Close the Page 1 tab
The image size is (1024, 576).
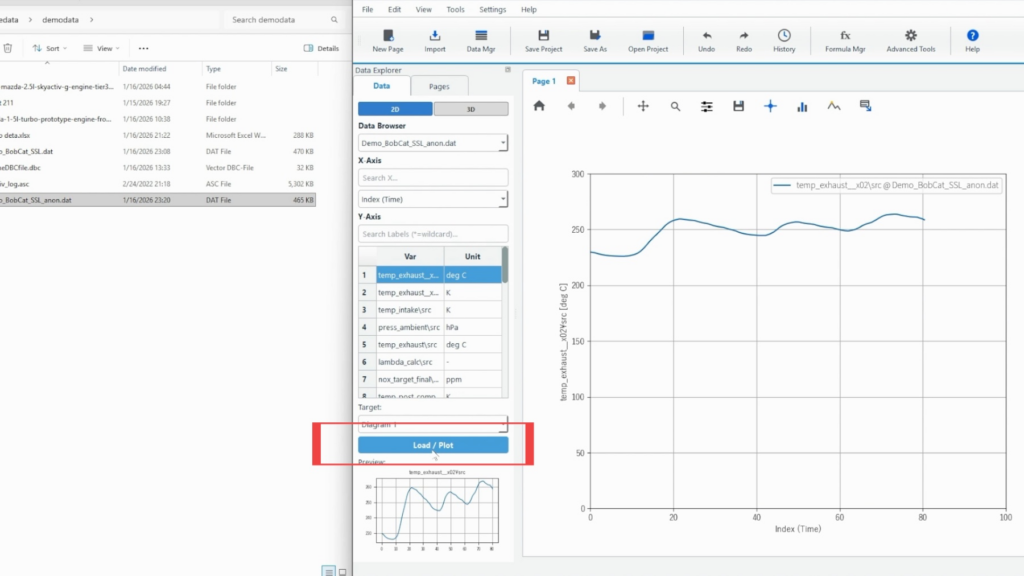click(x=571, y=81)
